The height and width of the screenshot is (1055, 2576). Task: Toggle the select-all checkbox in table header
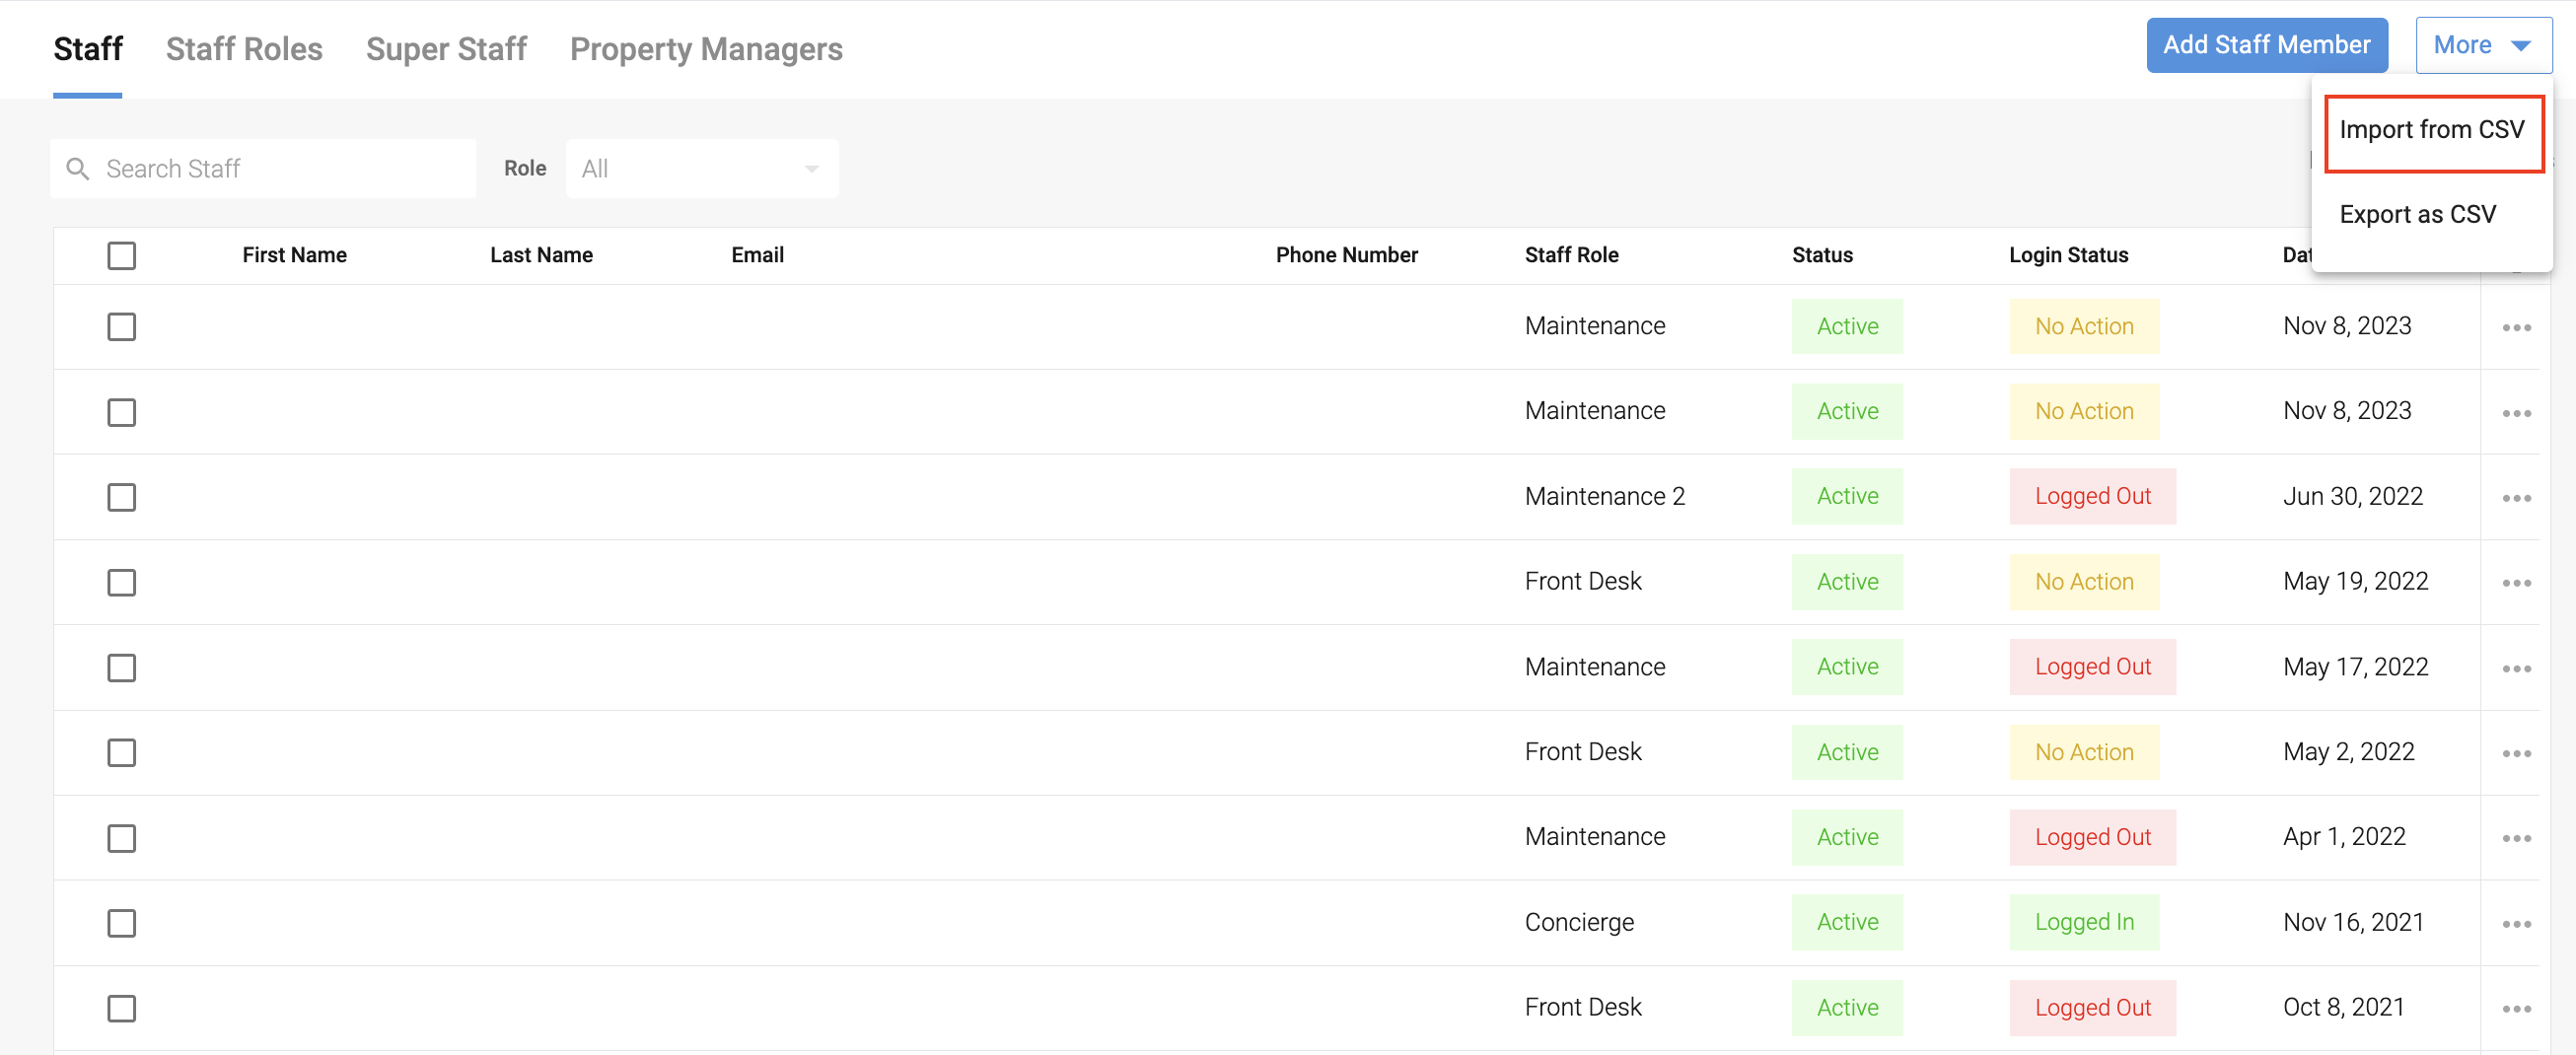[x=121, y=256]
